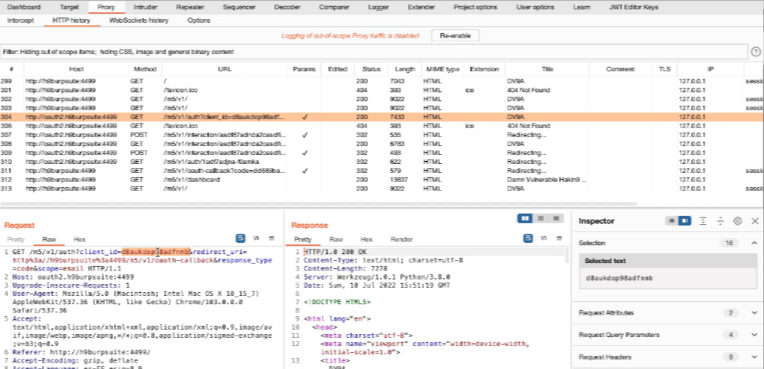Select history row 307 POST interaction request
764x369 pixels.
point(382,135)
